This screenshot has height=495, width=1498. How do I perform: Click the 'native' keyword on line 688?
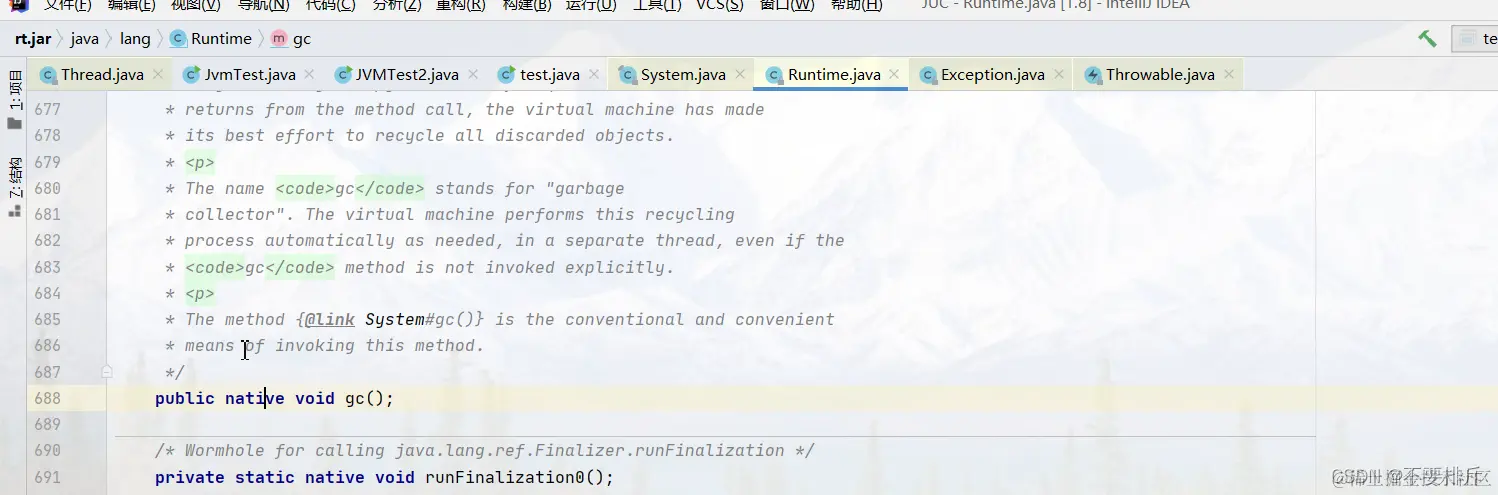tap(255, 398)
